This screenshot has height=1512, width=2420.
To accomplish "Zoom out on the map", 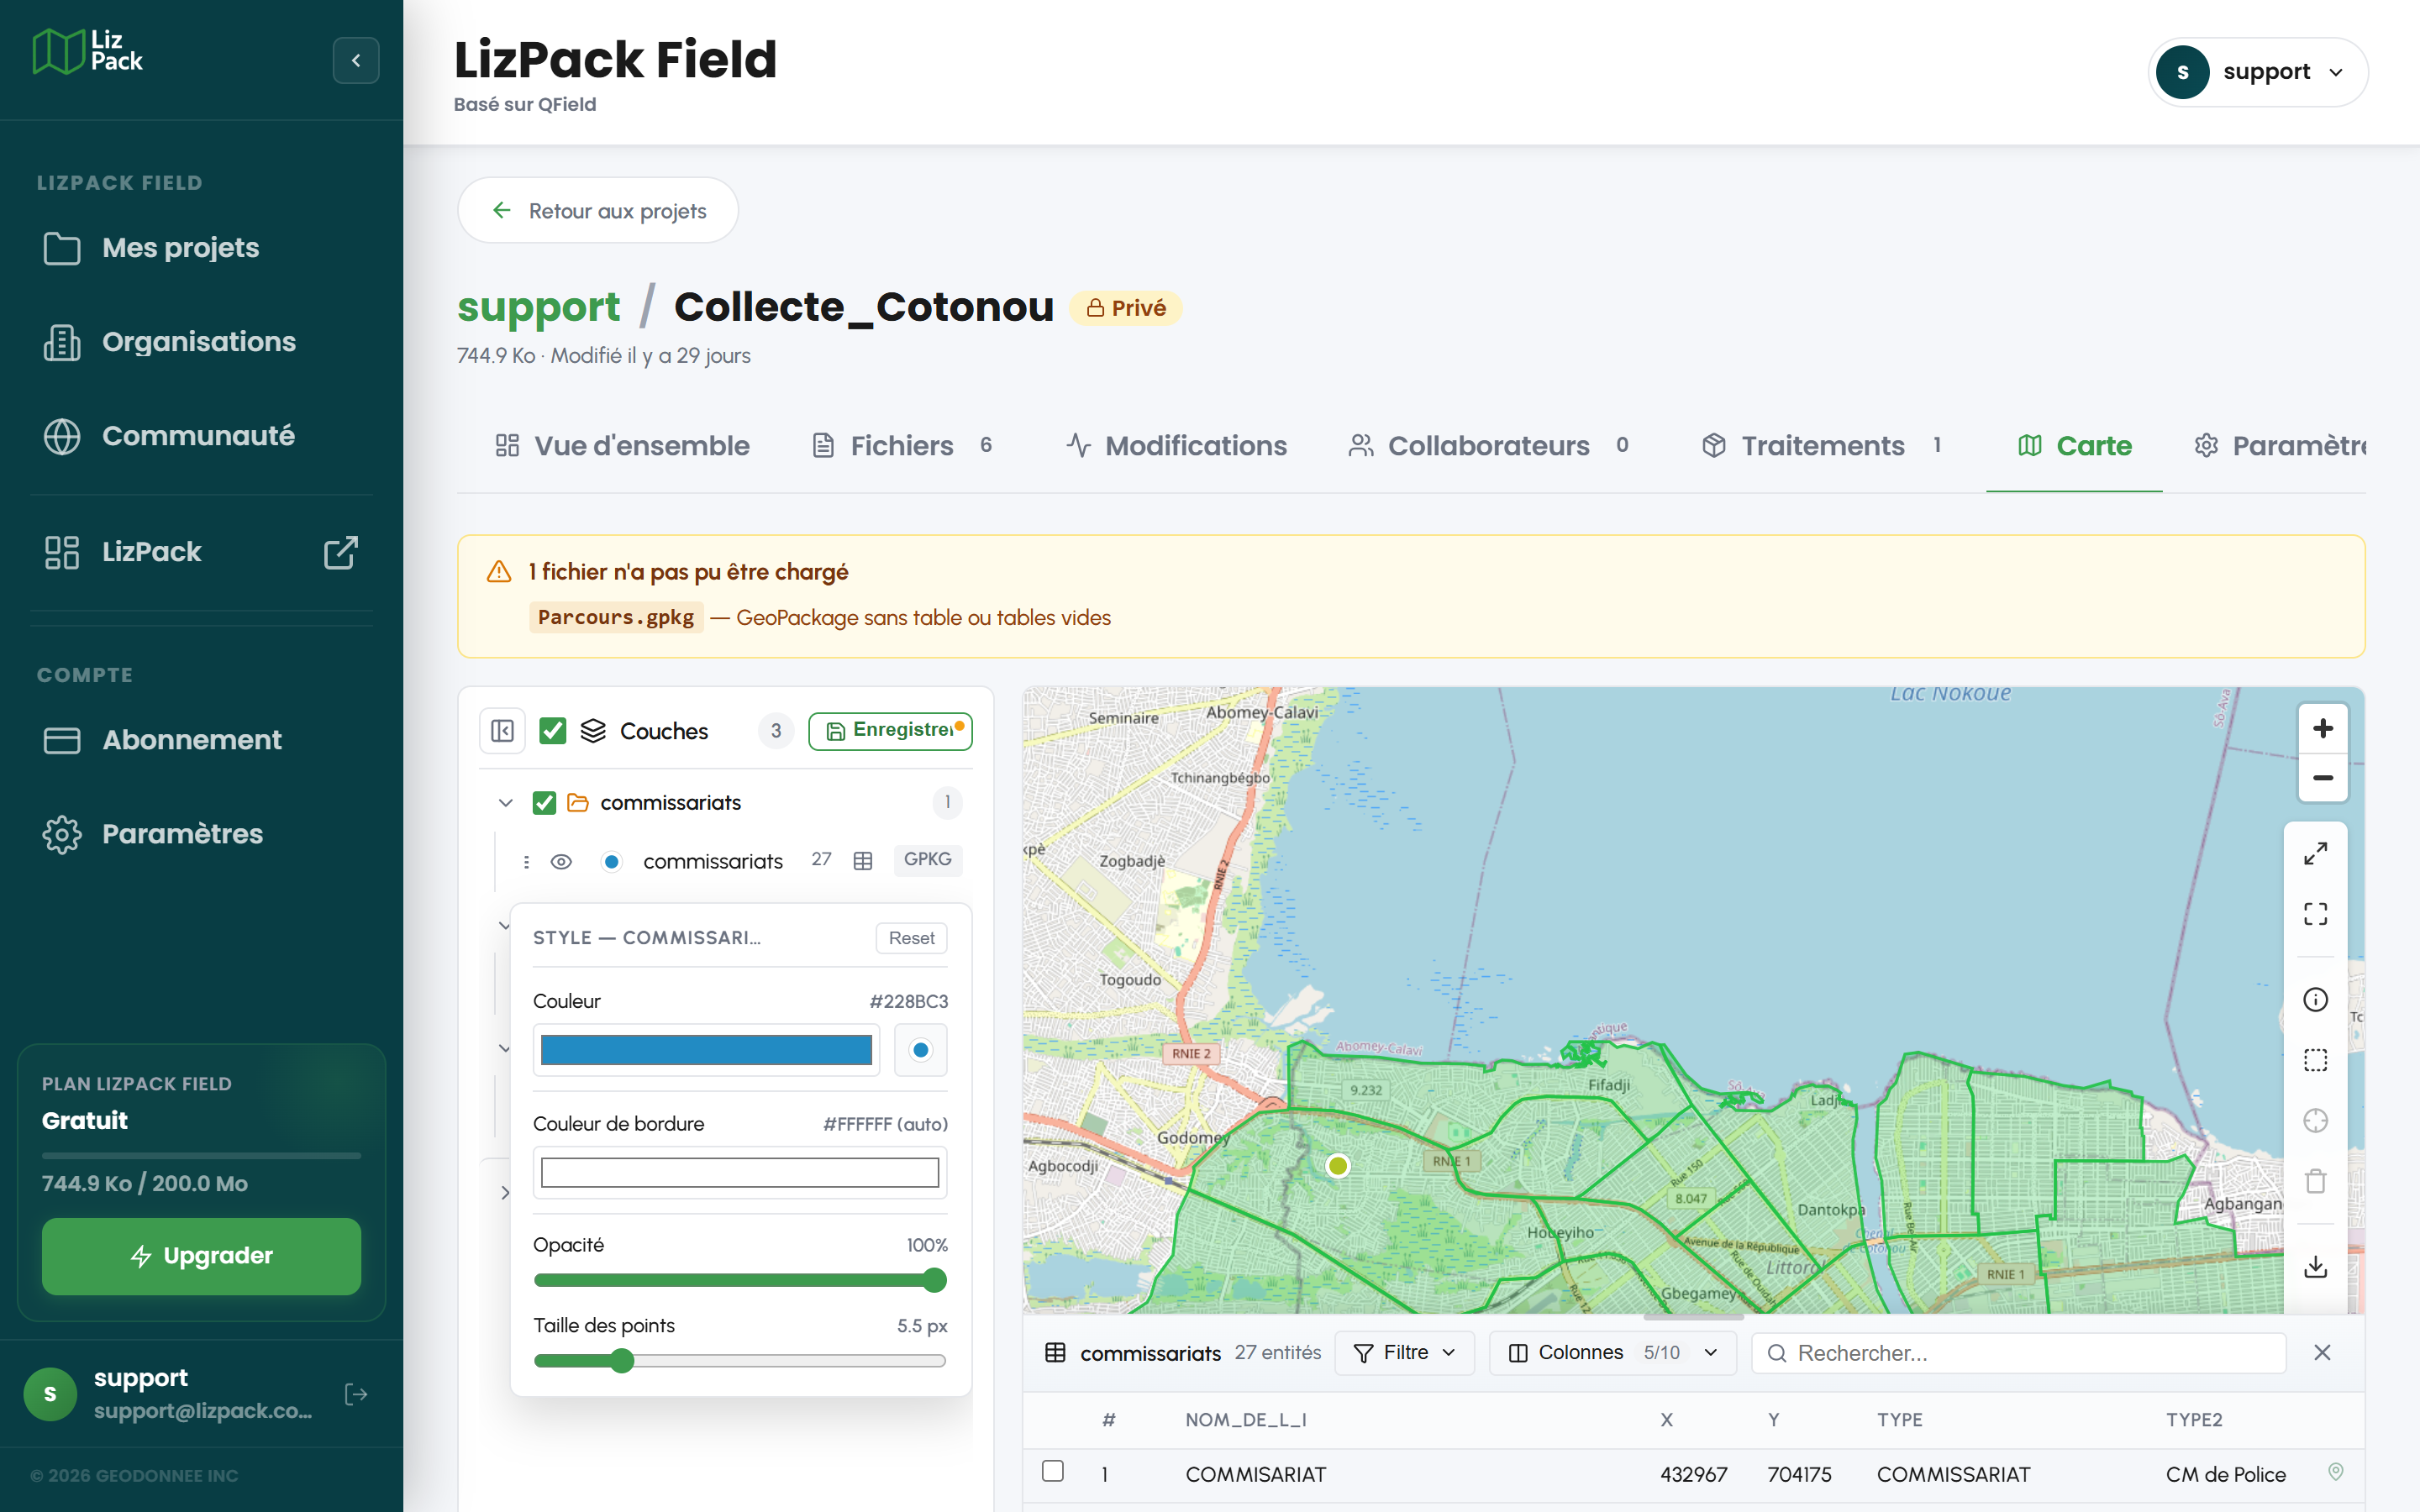I will (2322, 778).
